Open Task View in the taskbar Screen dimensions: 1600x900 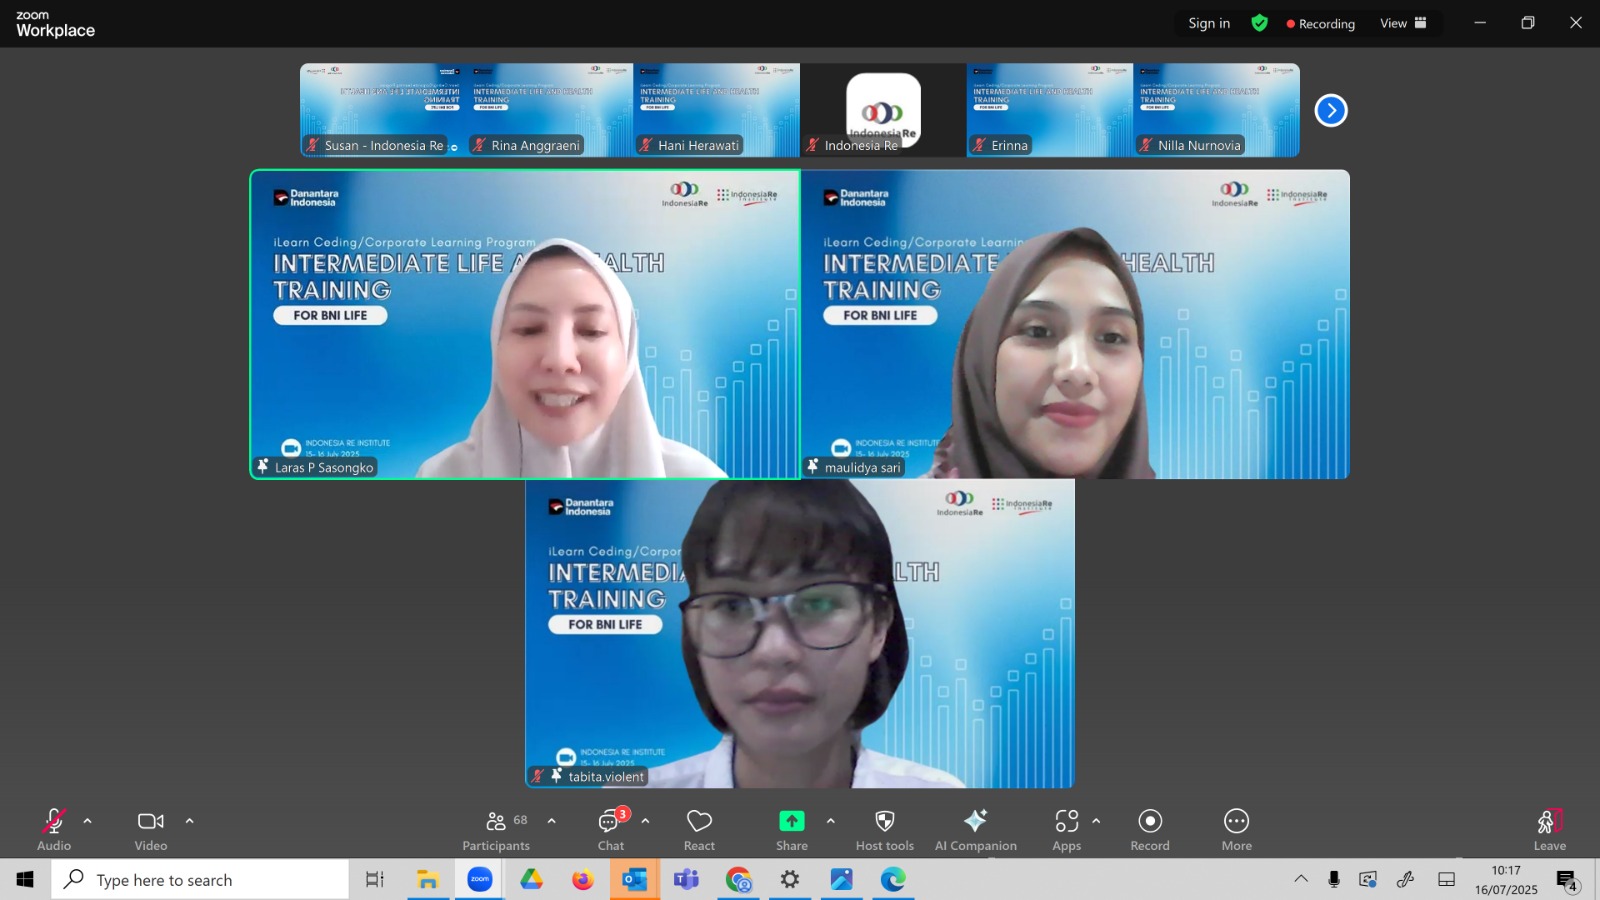[x=375, y=880]
